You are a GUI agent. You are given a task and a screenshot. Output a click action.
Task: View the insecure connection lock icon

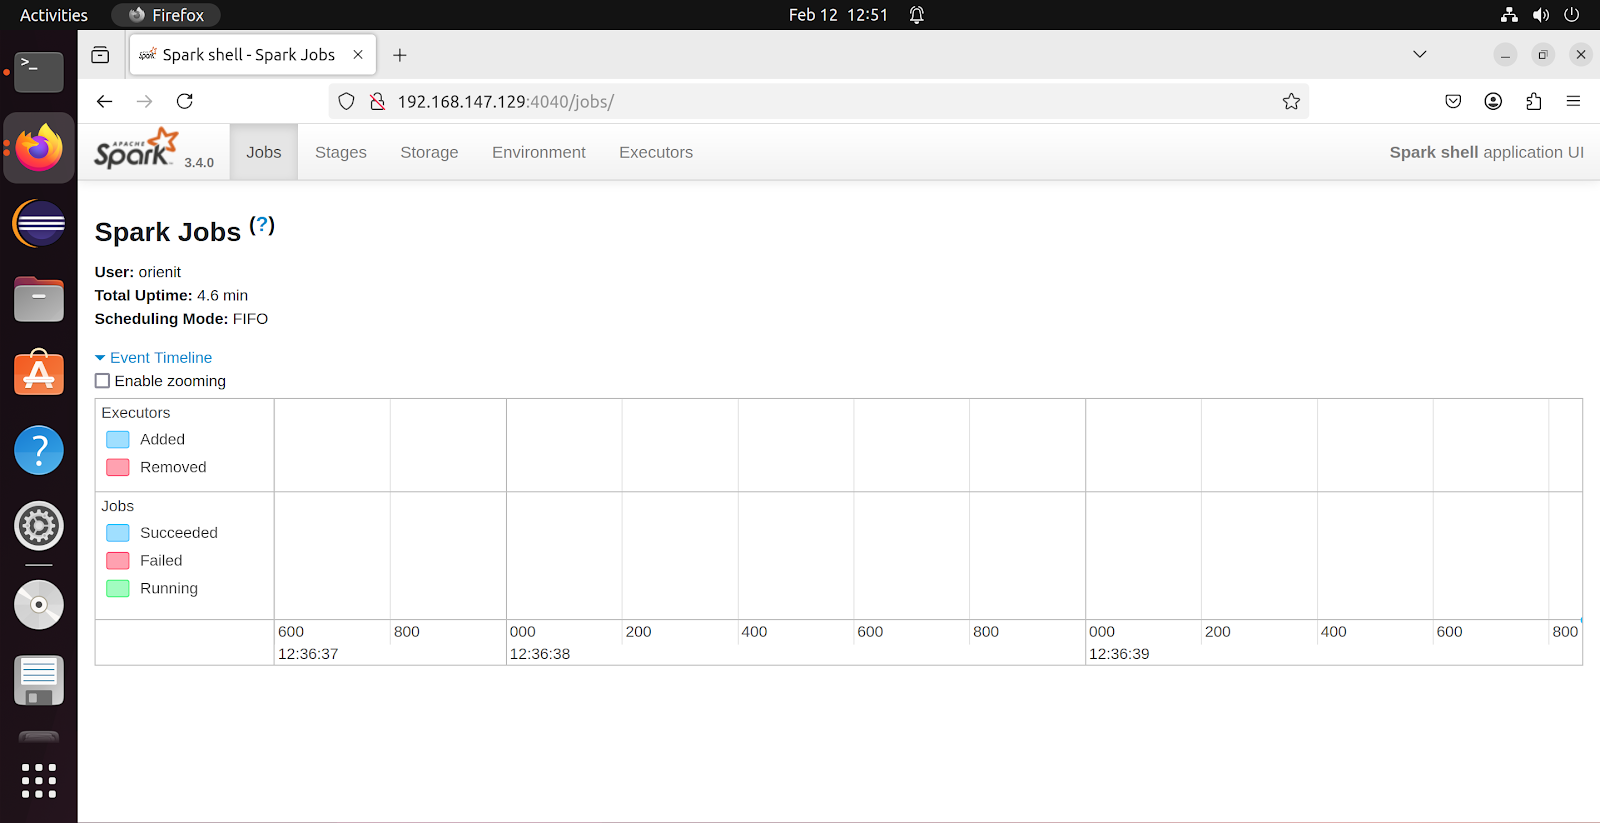coord(377,101)
